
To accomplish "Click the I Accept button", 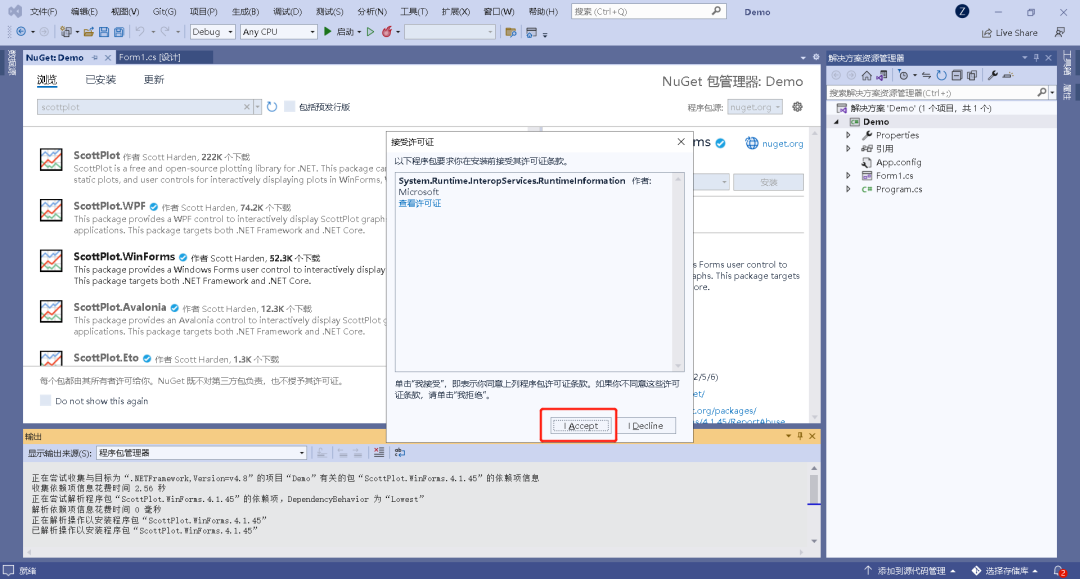I will point(581,426).
